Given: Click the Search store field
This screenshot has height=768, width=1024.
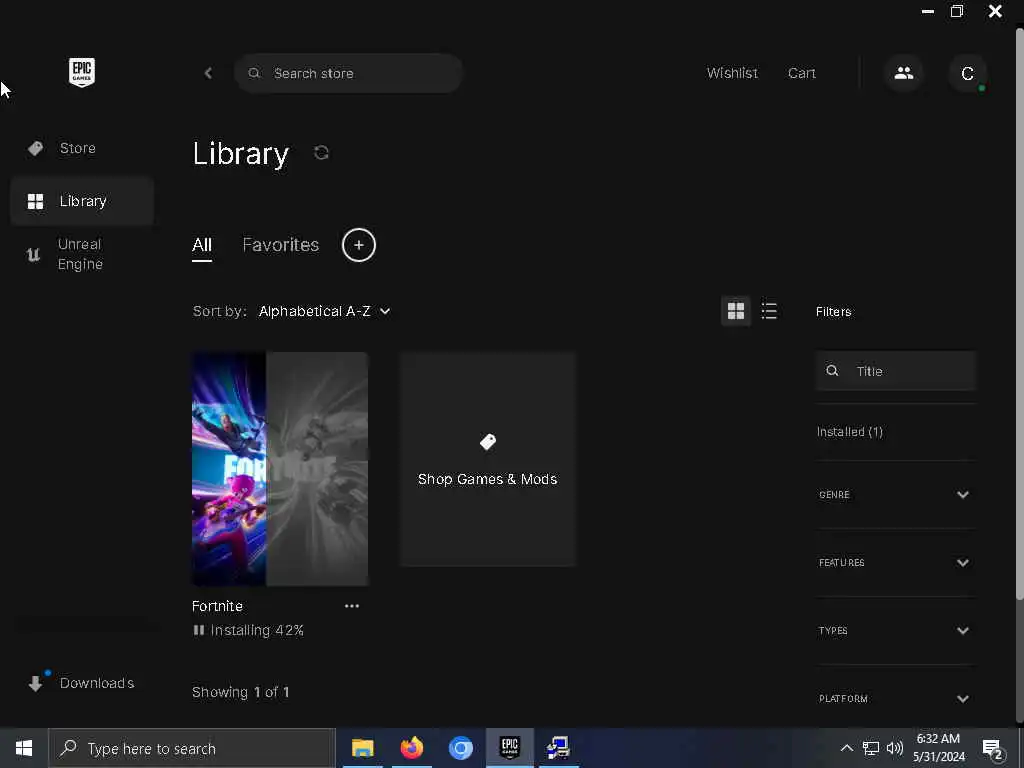Looking at the screenshot, I should coord(349,73).
